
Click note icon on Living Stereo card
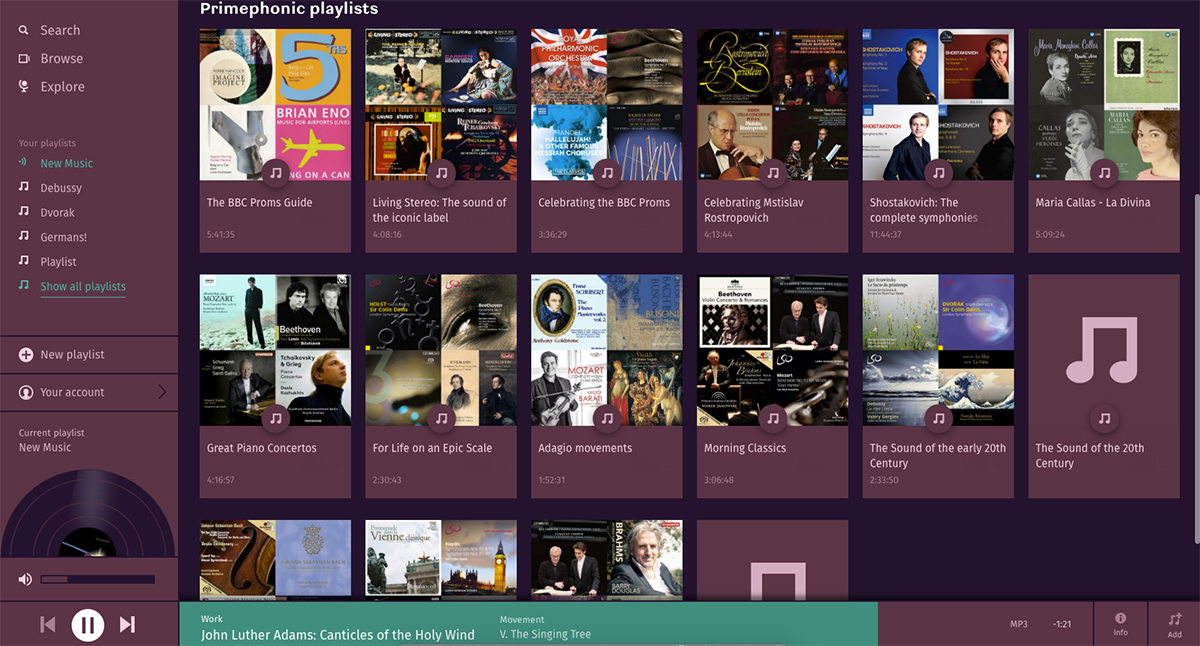point(442,172)
